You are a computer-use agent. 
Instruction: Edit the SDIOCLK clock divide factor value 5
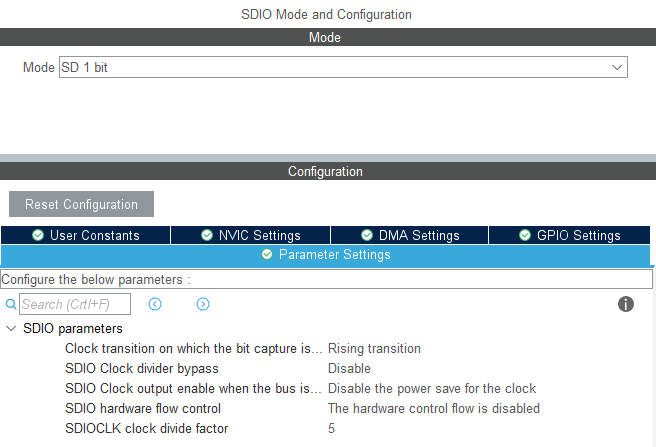tap(331, 428)
